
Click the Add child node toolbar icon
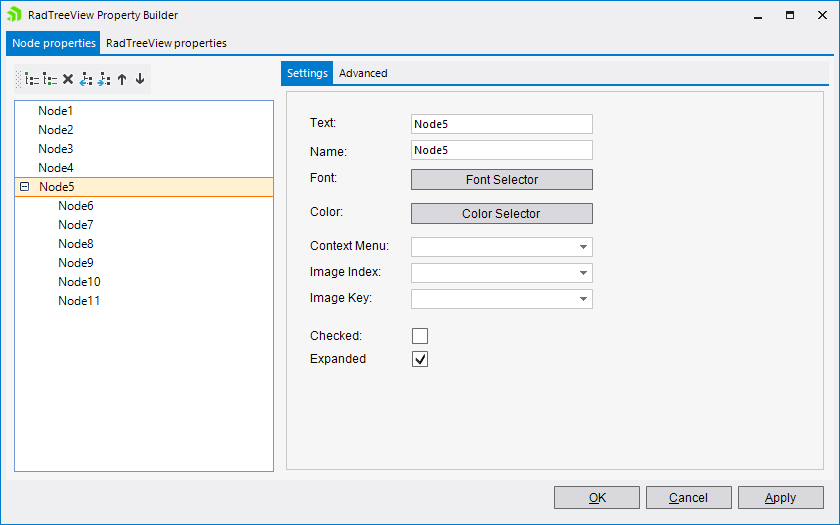(50, 79)
